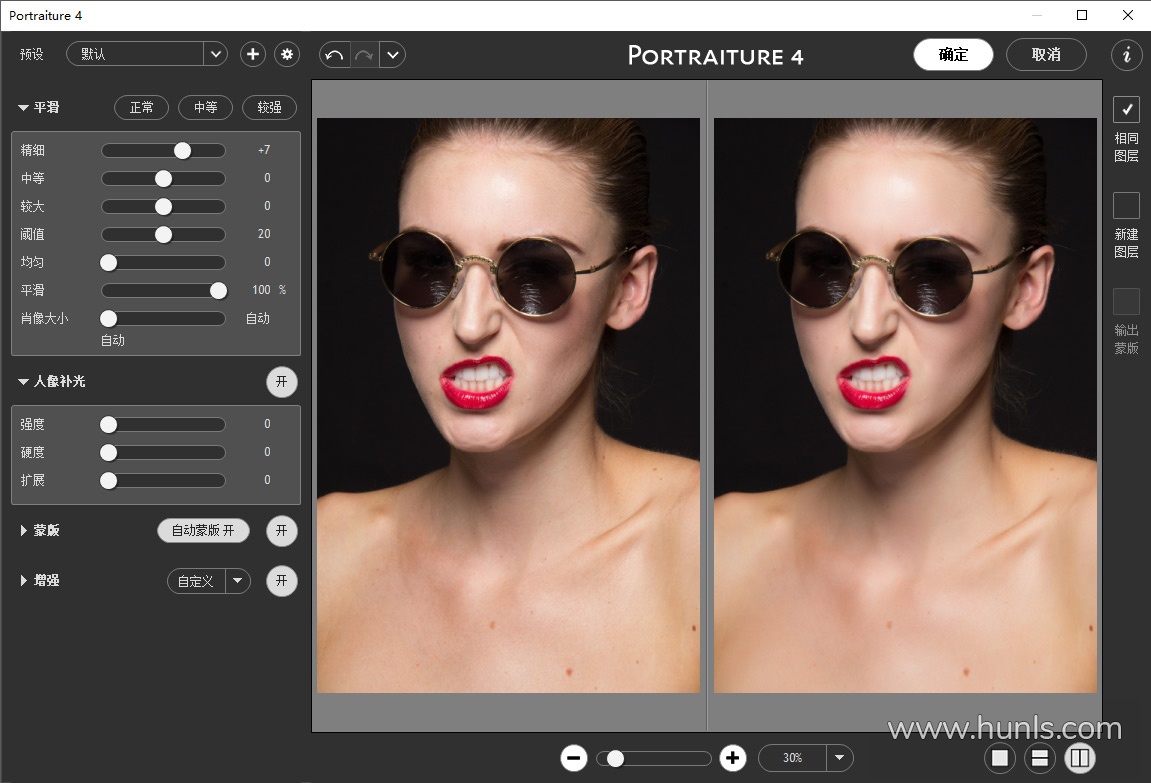The width and height of the screenshot is (1151, 783).
Task: Expand the 蒙版 section
Action: click(x=24, y=530)
